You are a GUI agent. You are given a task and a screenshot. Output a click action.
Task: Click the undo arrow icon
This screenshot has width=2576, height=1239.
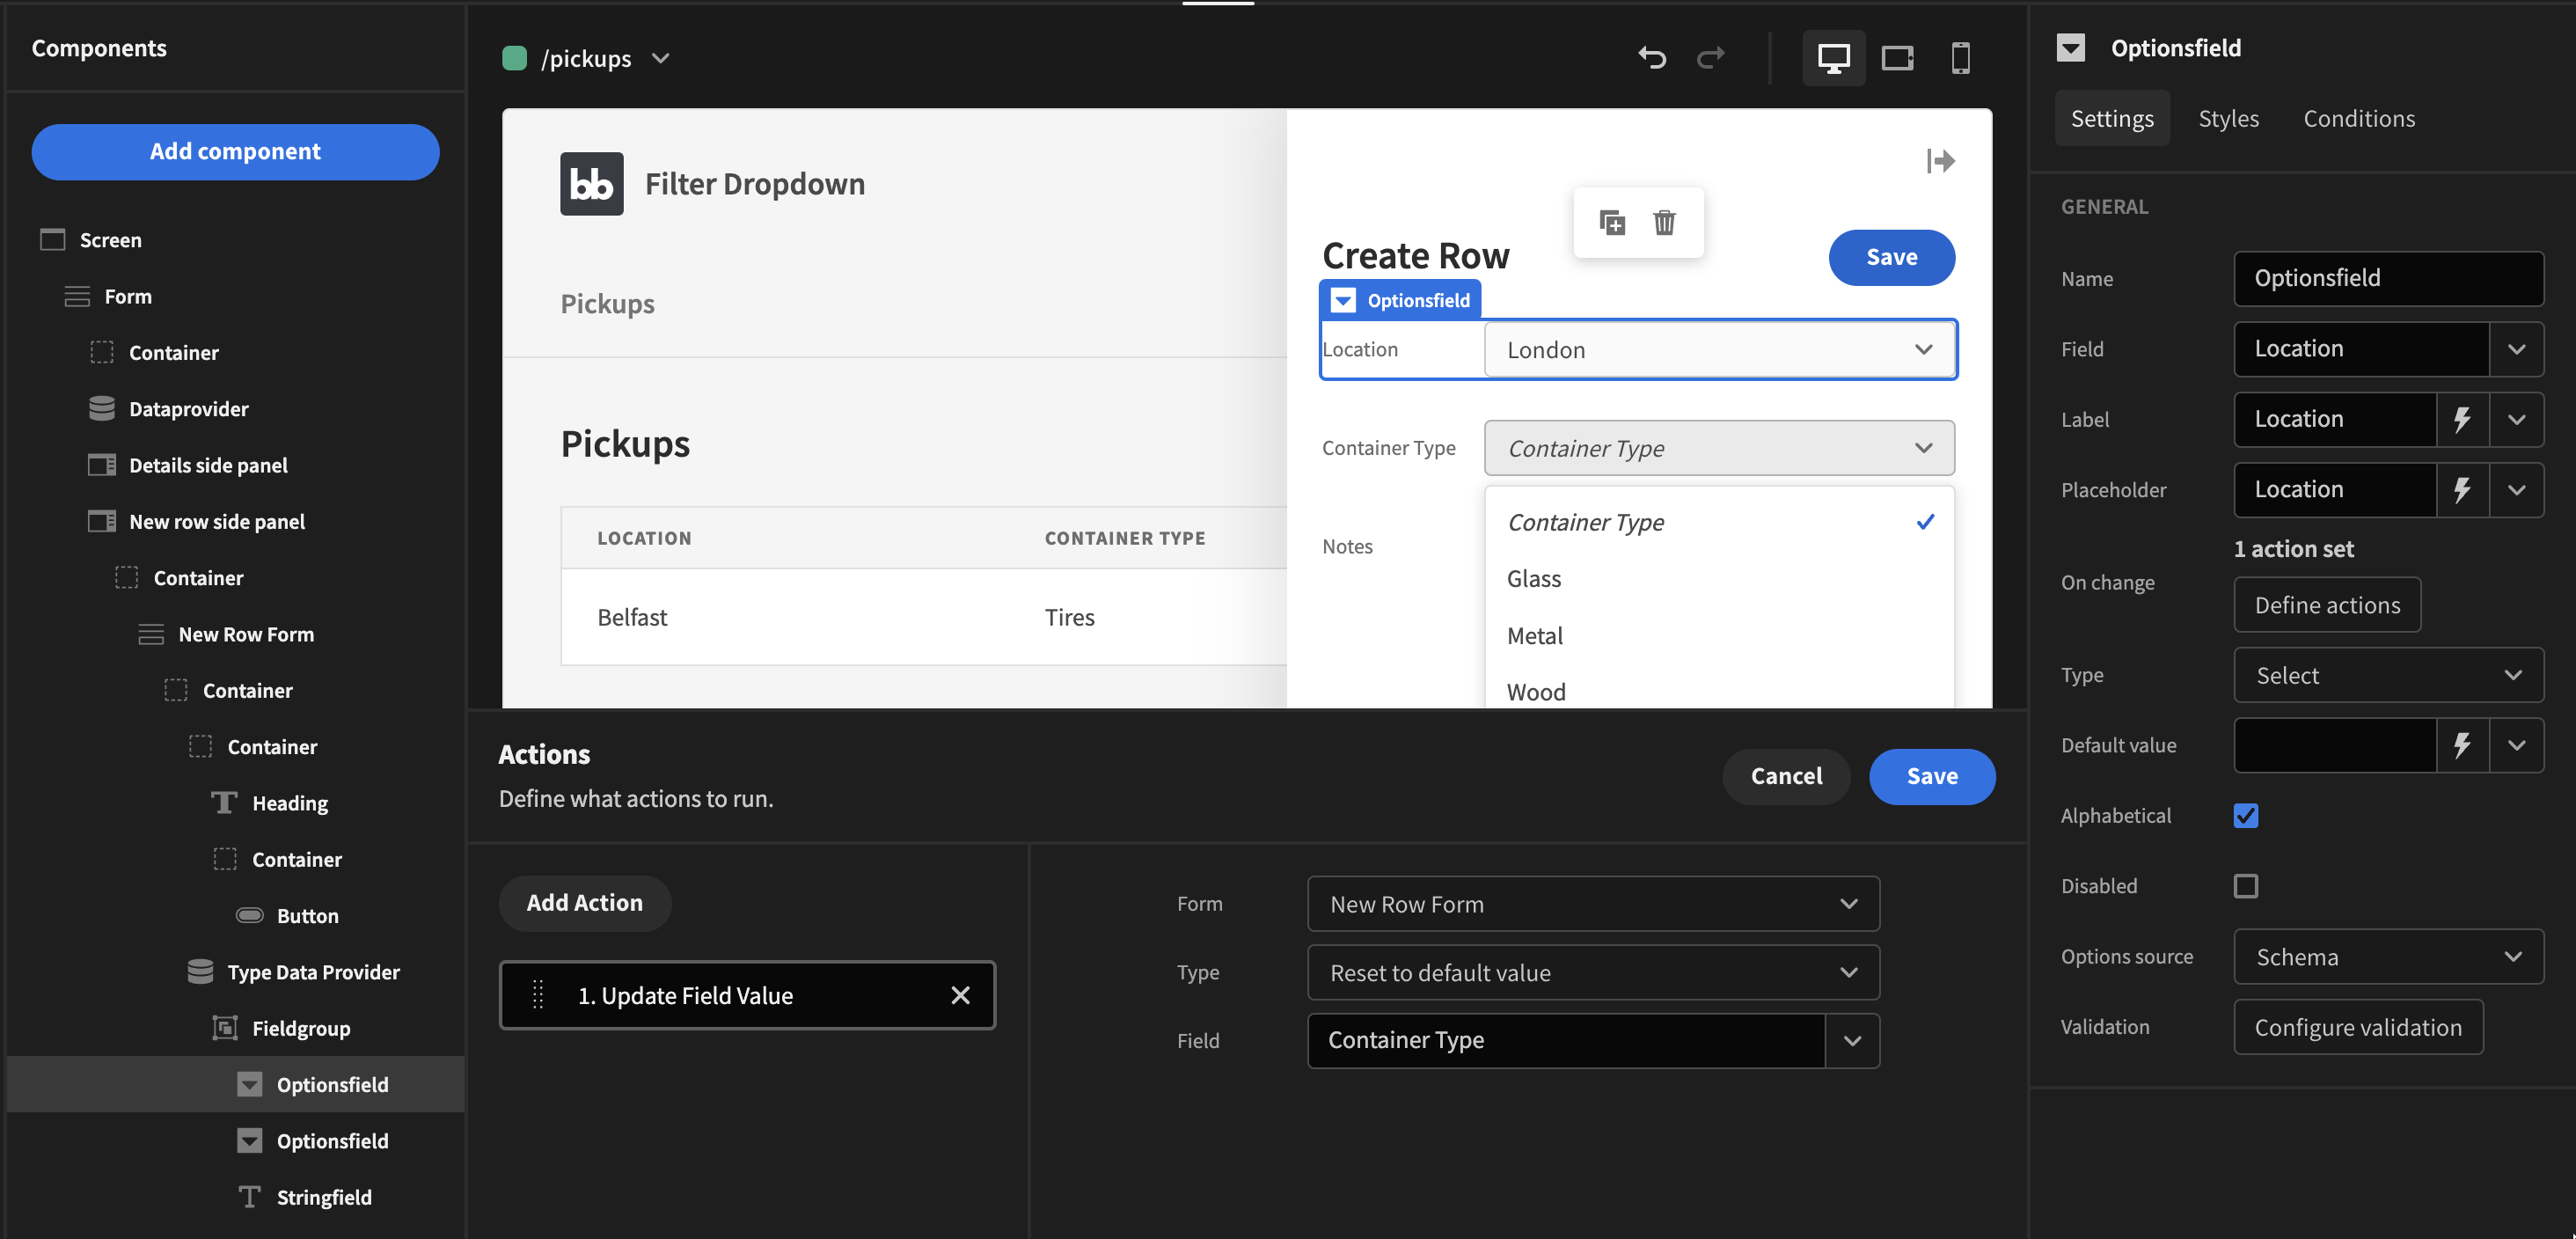[x=1651, y=58]
